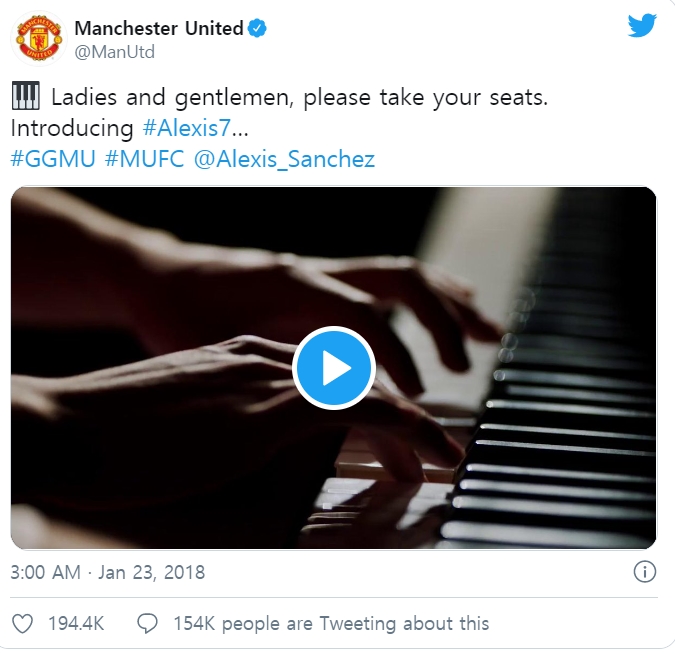View 154K people are Tweeting about this
This screenshot has height=655, width=675.
point(331,624)
